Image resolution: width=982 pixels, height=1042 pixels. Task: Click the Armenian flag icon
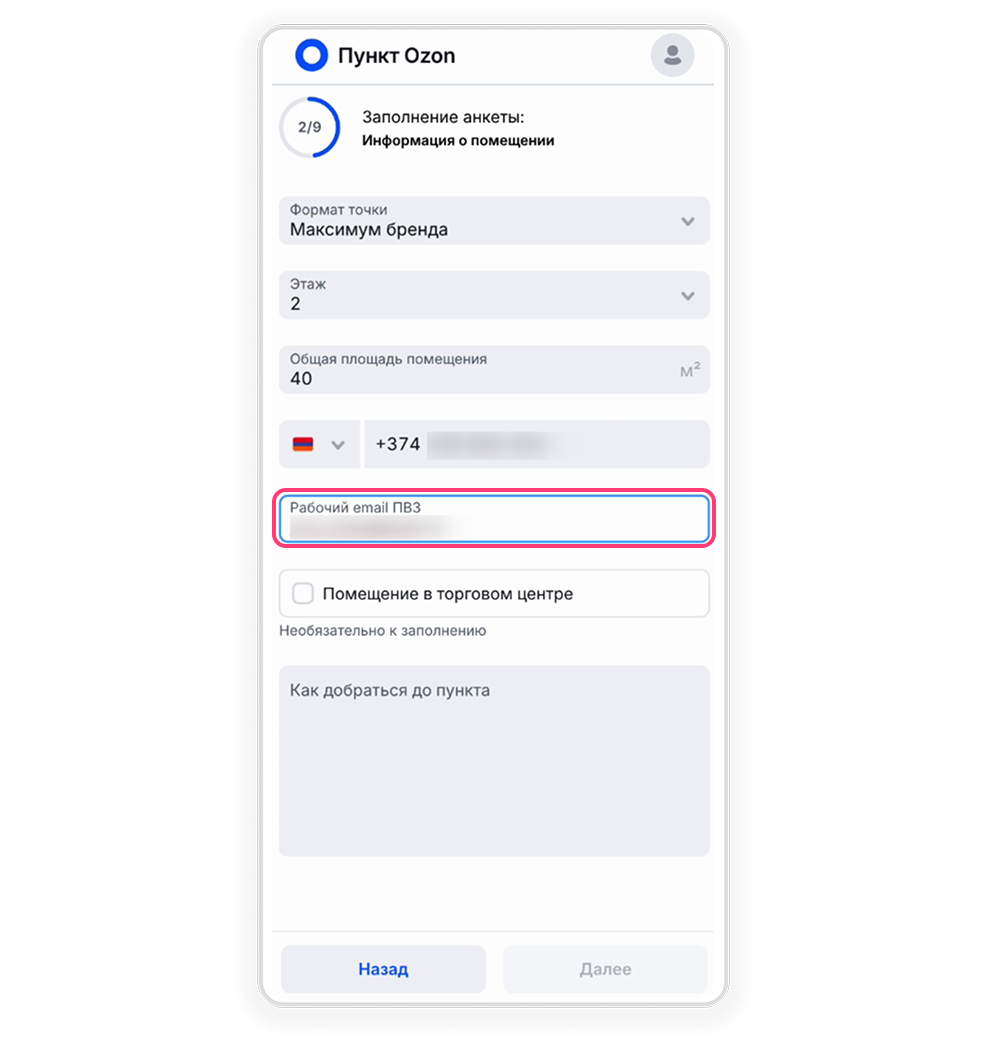(303, 445)
